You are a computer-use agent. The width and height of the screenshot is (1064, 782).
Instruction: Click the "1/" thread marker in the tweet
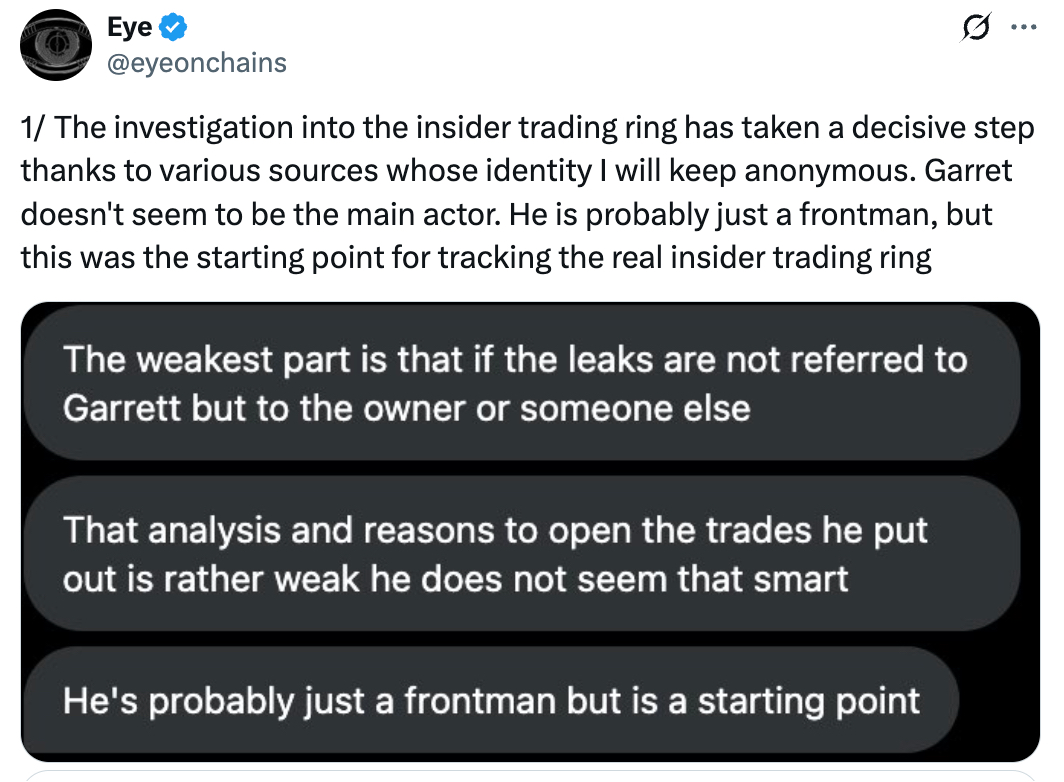34,129
